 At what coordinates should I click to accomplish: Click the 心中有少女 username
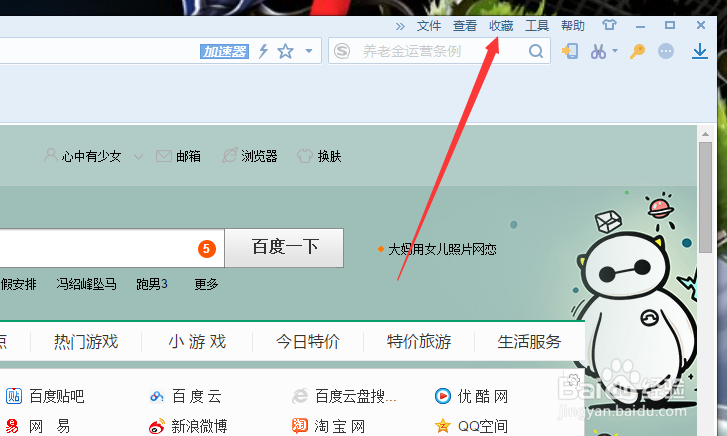tap(91, 156)
